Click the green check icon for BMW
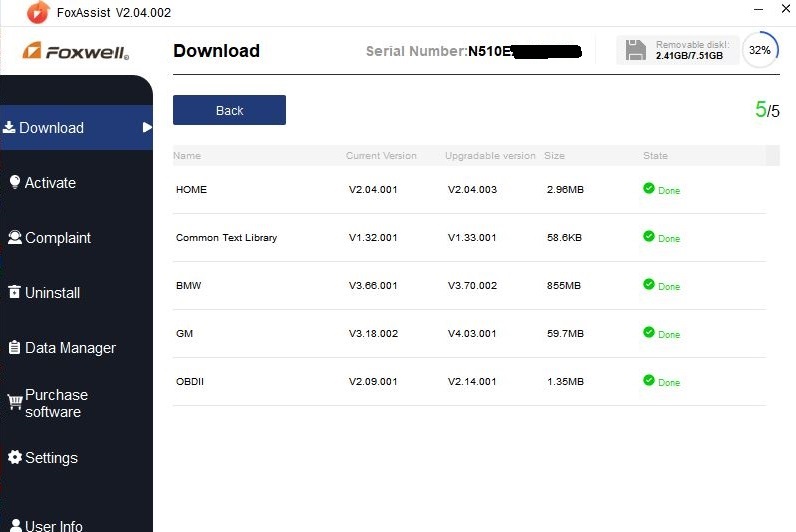Screen dimensions: 796x532 (x=648, y=284)
